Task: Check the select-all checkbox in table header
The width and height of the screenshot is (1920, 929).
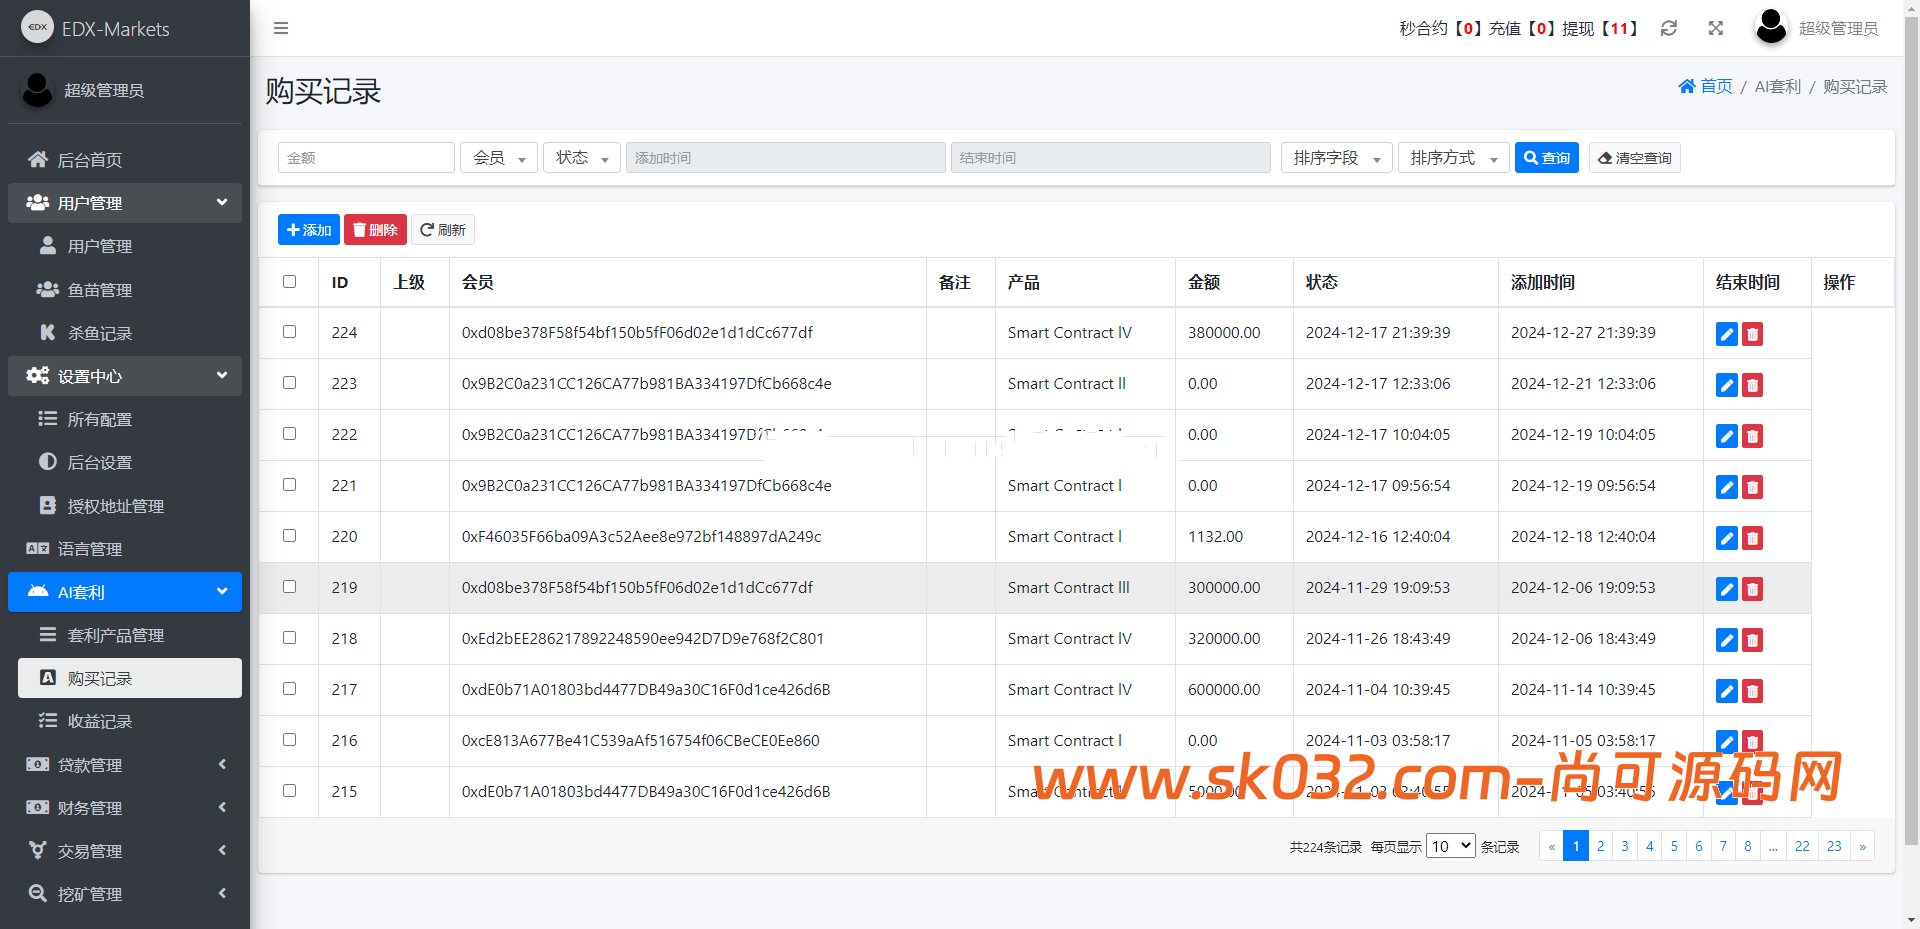Action: [x=289, y=282]
